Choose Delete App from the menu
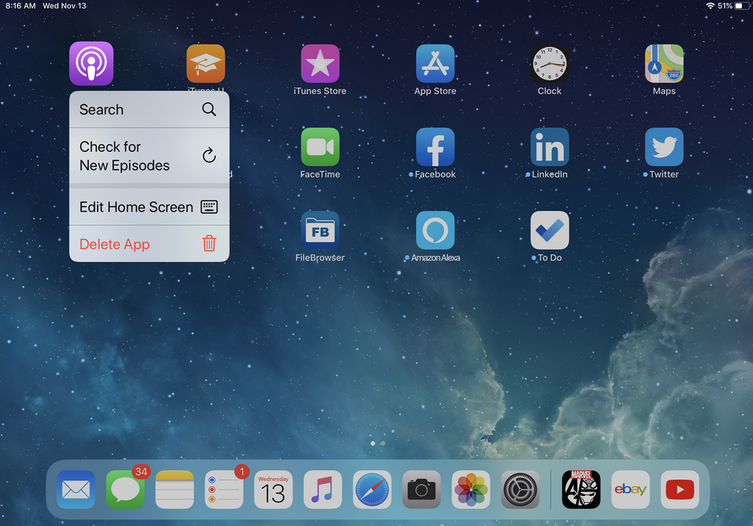This screenshot has width=753, height=526. tap(149, 244)
